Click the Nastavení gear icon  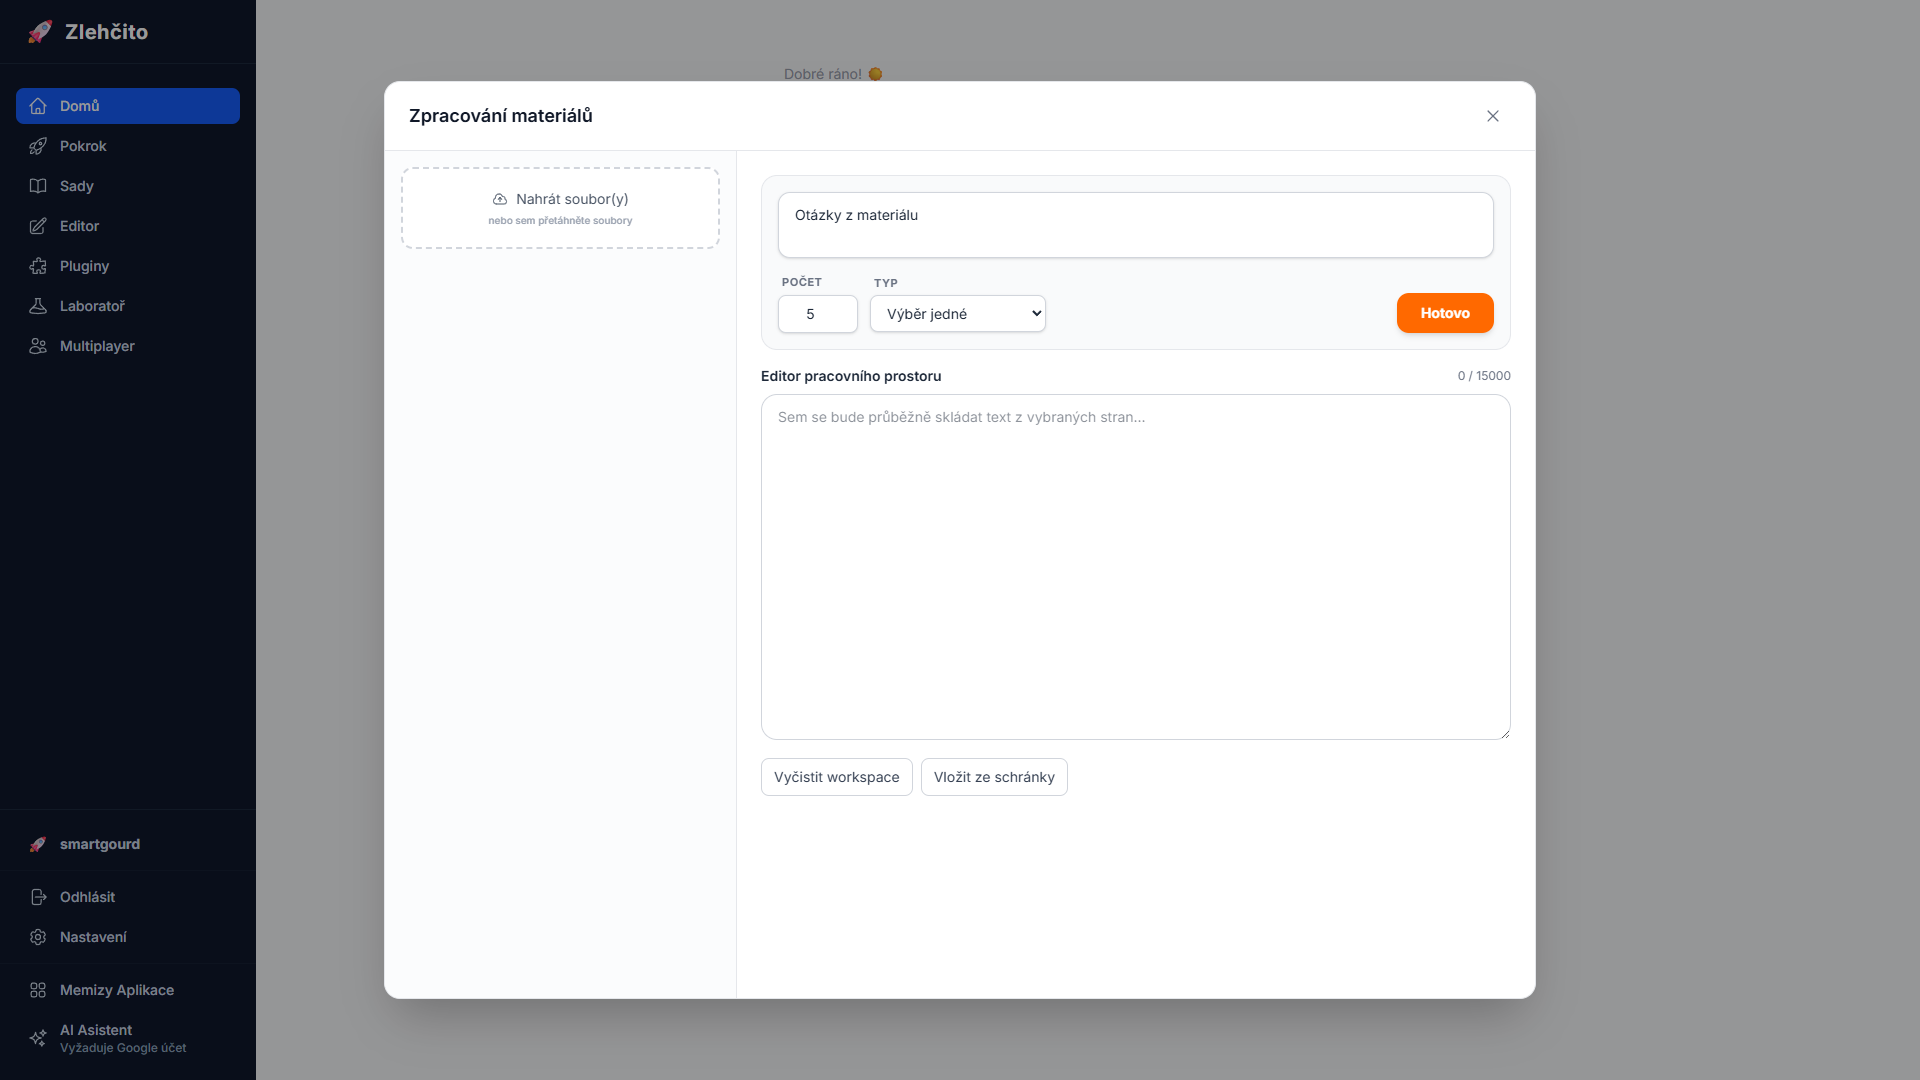(x=38, y=937)
